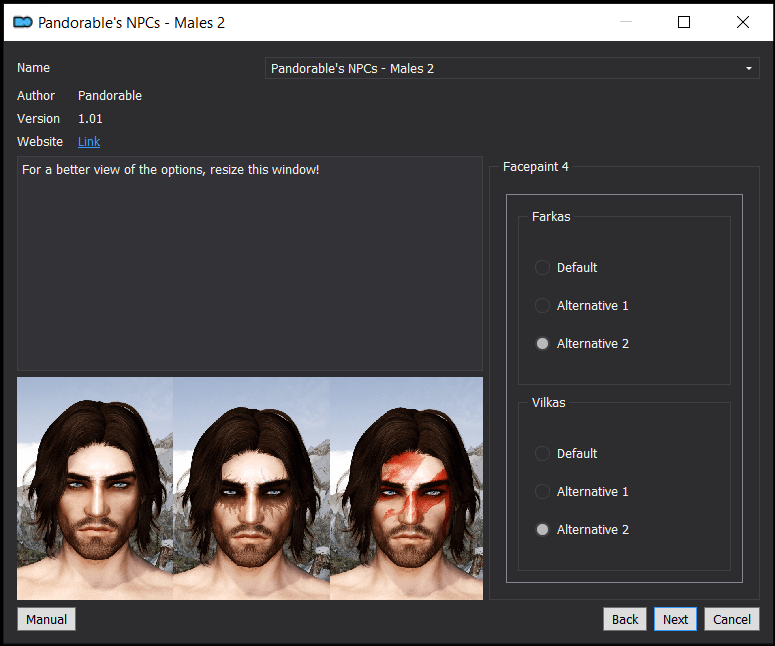Viewport: 775px width, 646px height.
Task: Click the resize hint description box
Action: pyautogui.click(x=250, y=263)
